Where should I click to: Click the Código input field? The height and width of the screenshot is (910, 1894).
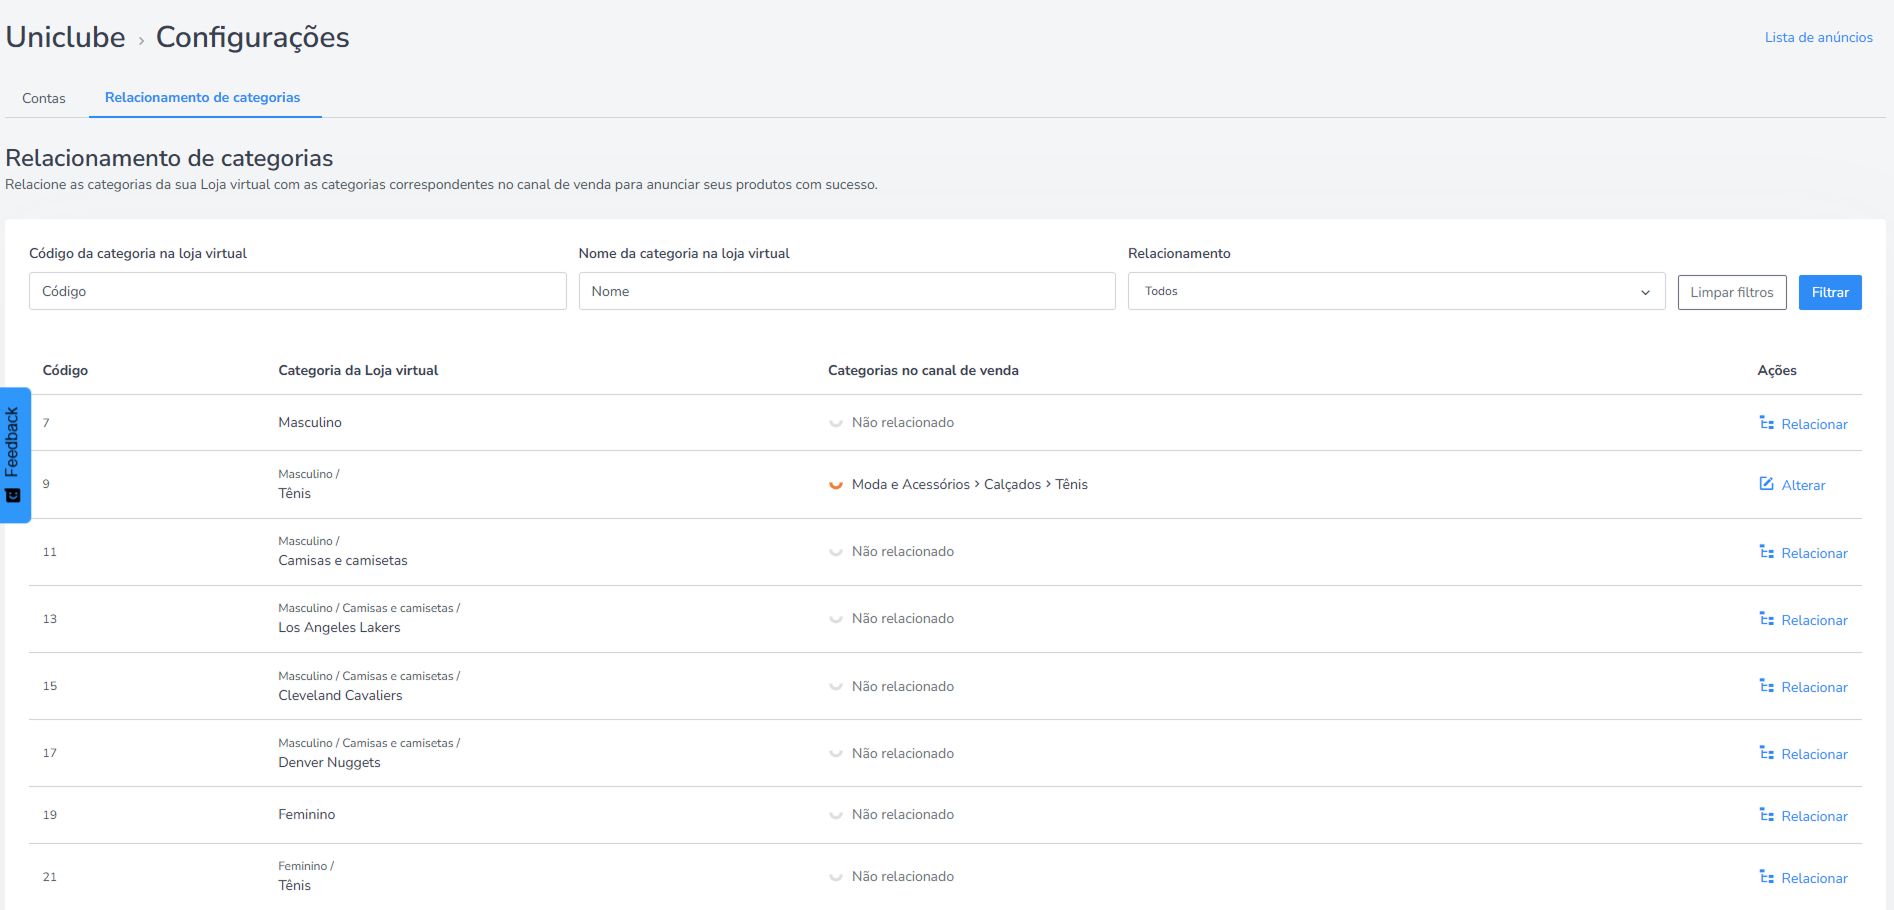(297, 291)
